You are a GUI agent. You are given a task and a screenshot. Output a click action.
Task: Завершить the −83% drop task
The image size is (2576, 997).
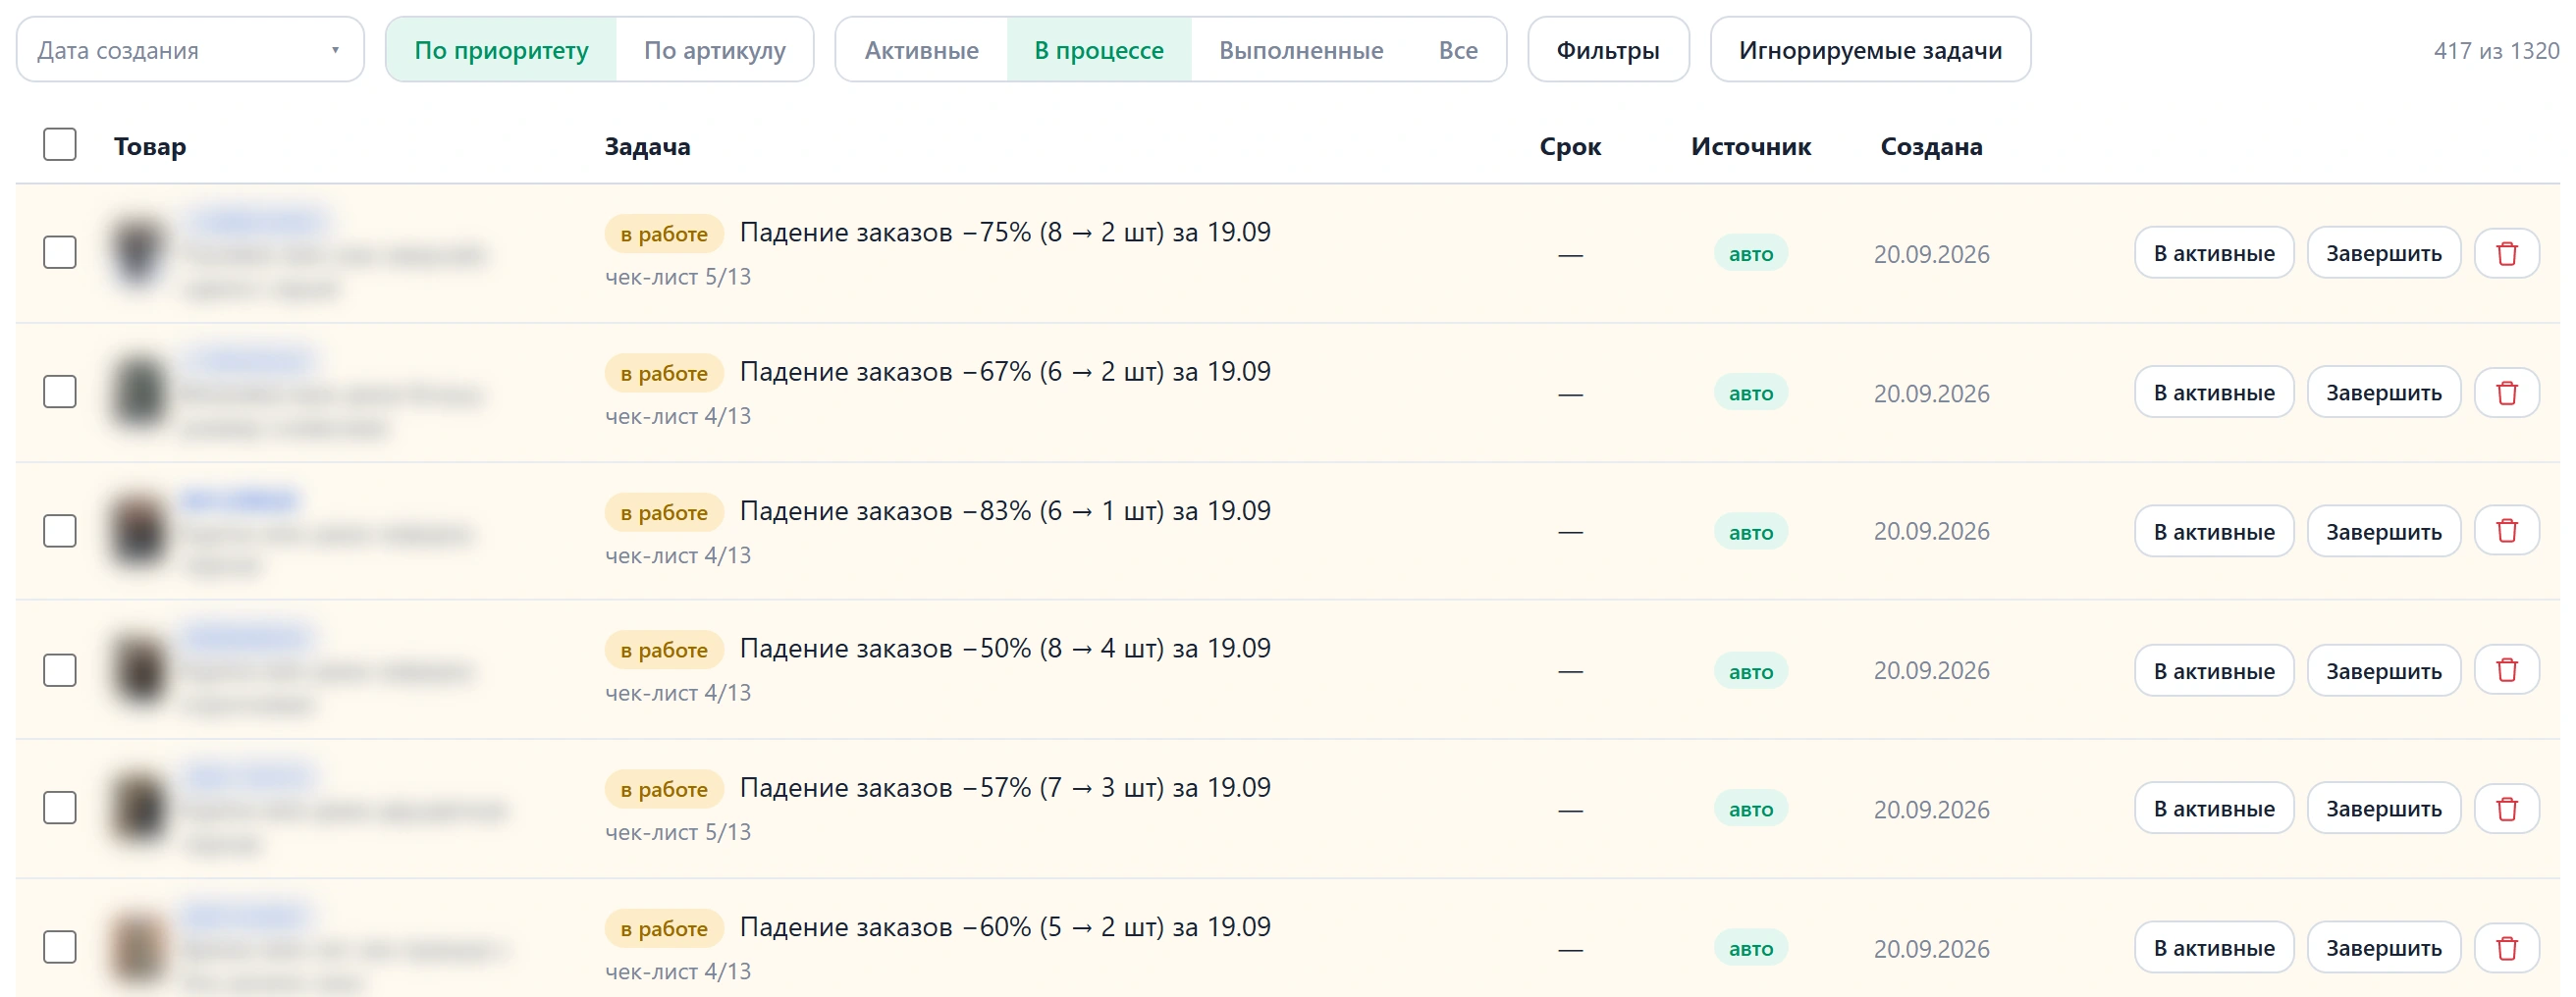pyautogui.click(x=2383, y=531)
